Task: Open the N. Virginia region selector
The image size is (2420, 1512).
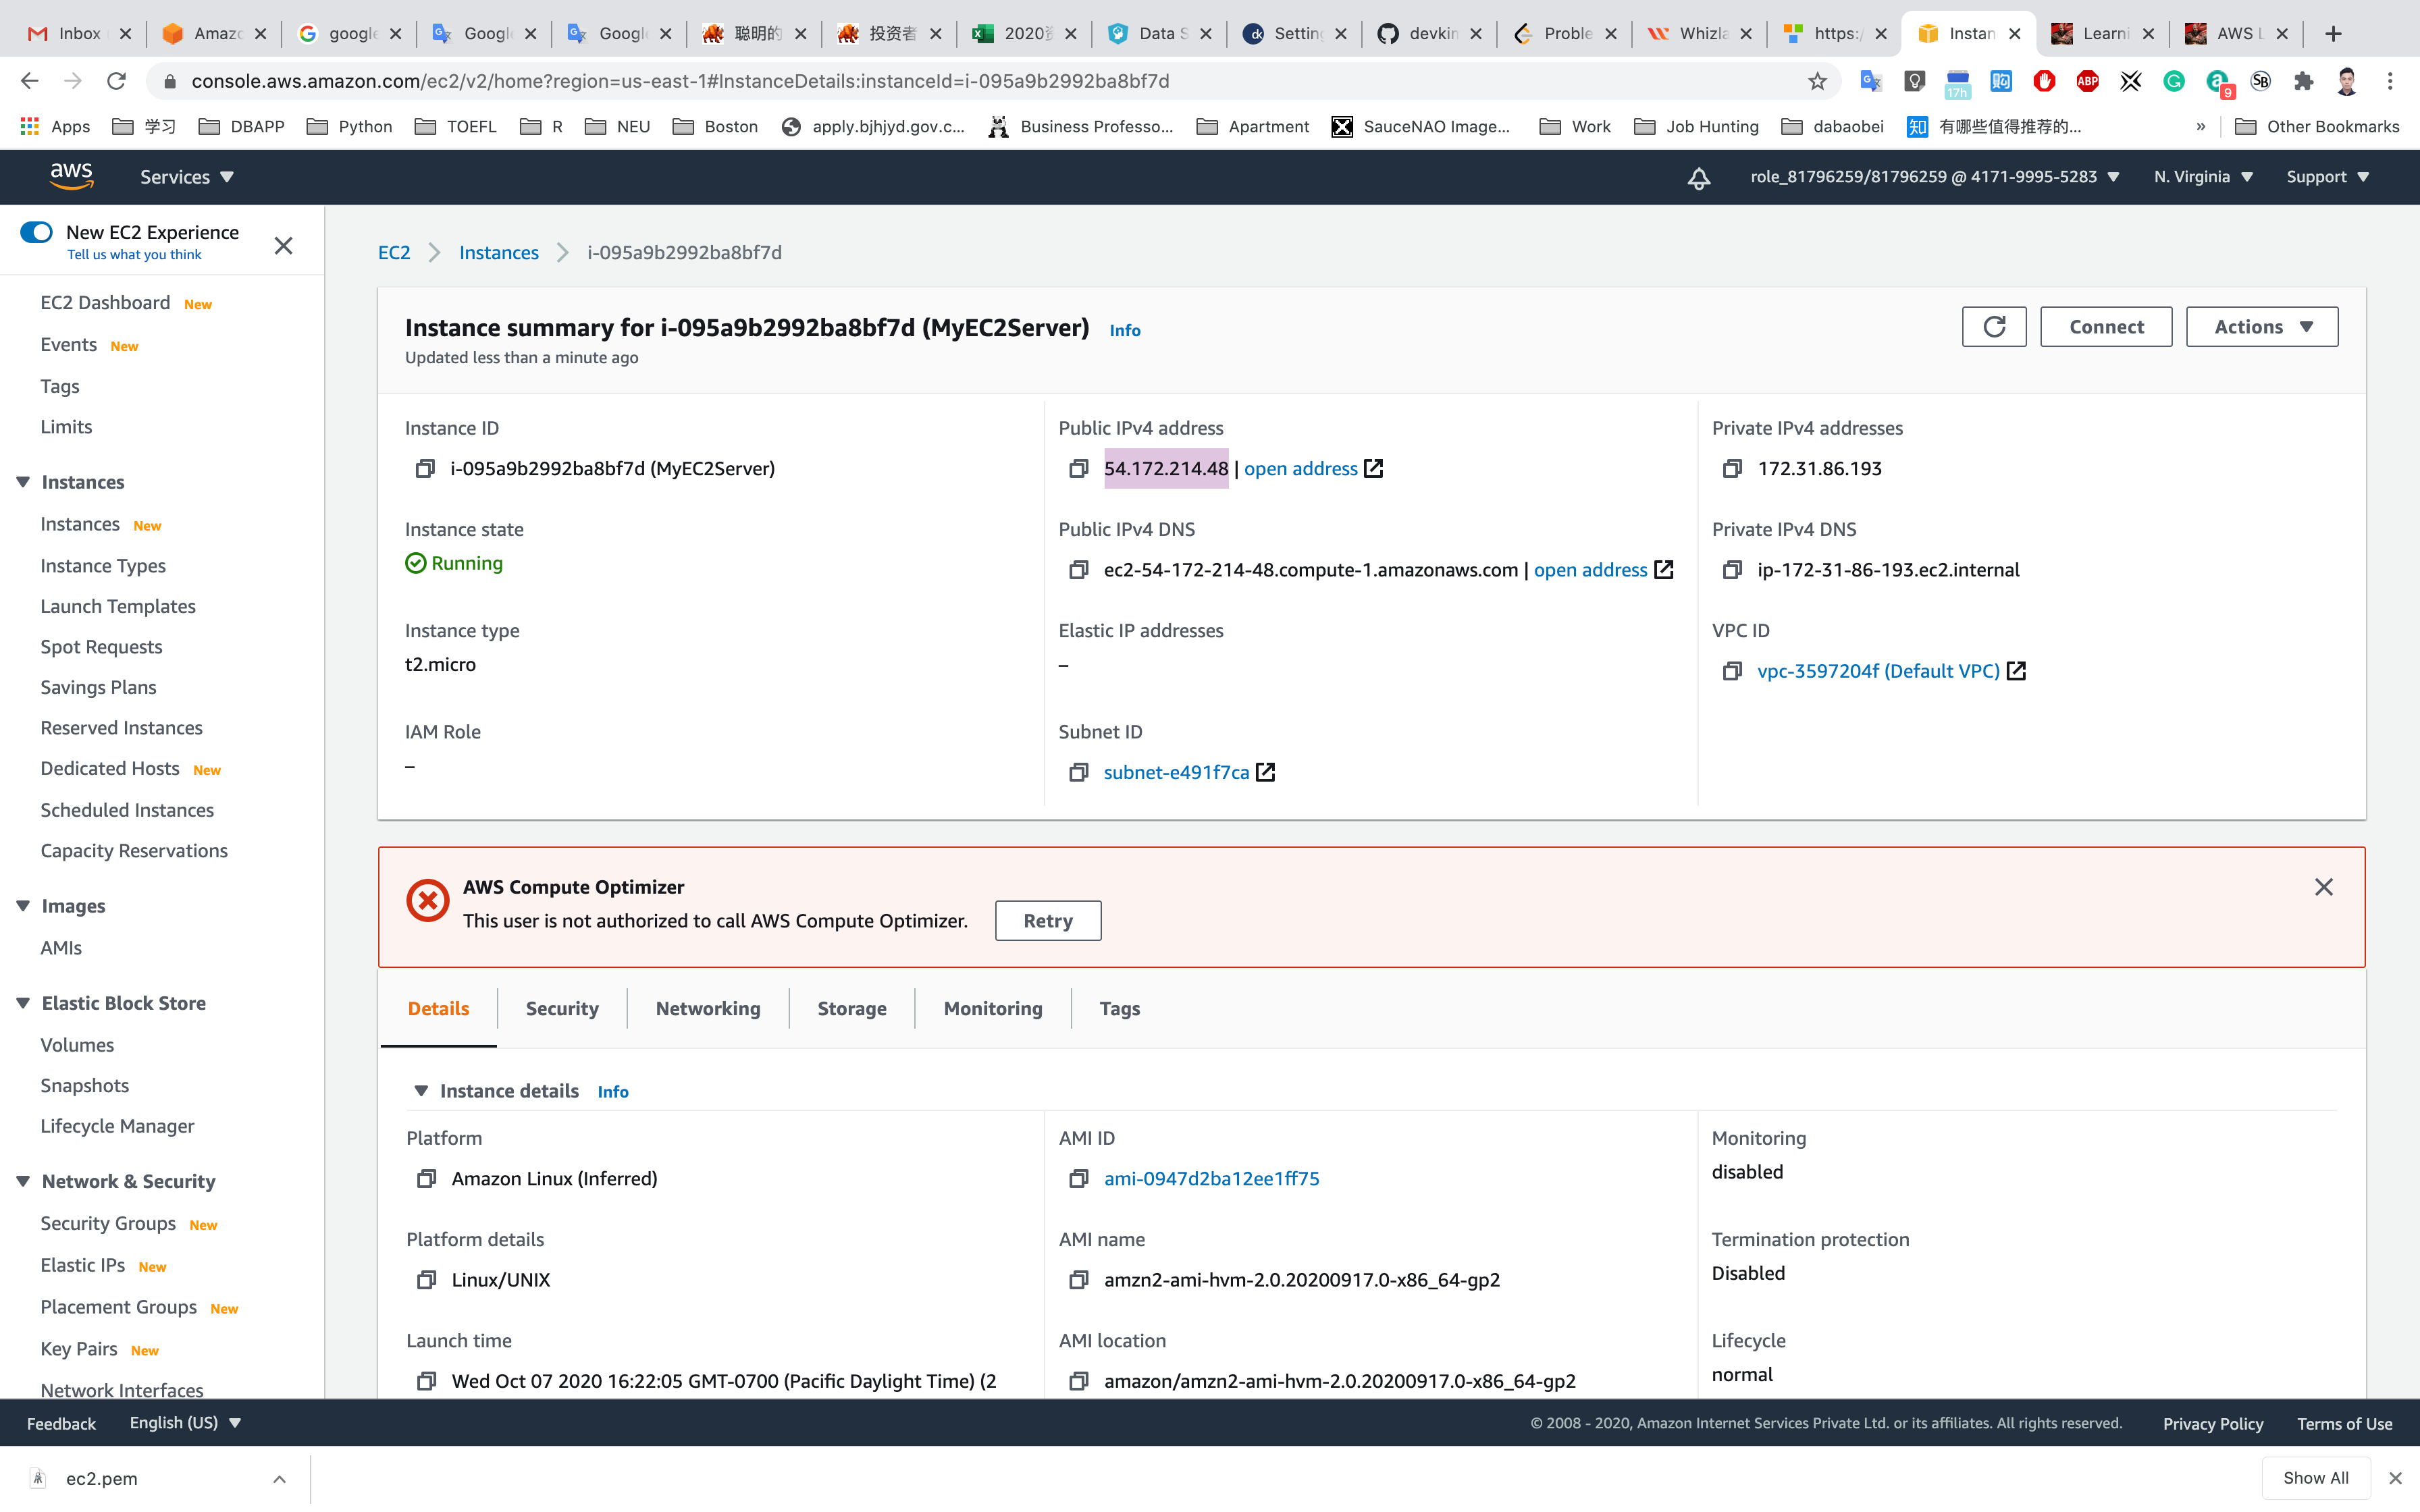Action: tap(2202, 177)
